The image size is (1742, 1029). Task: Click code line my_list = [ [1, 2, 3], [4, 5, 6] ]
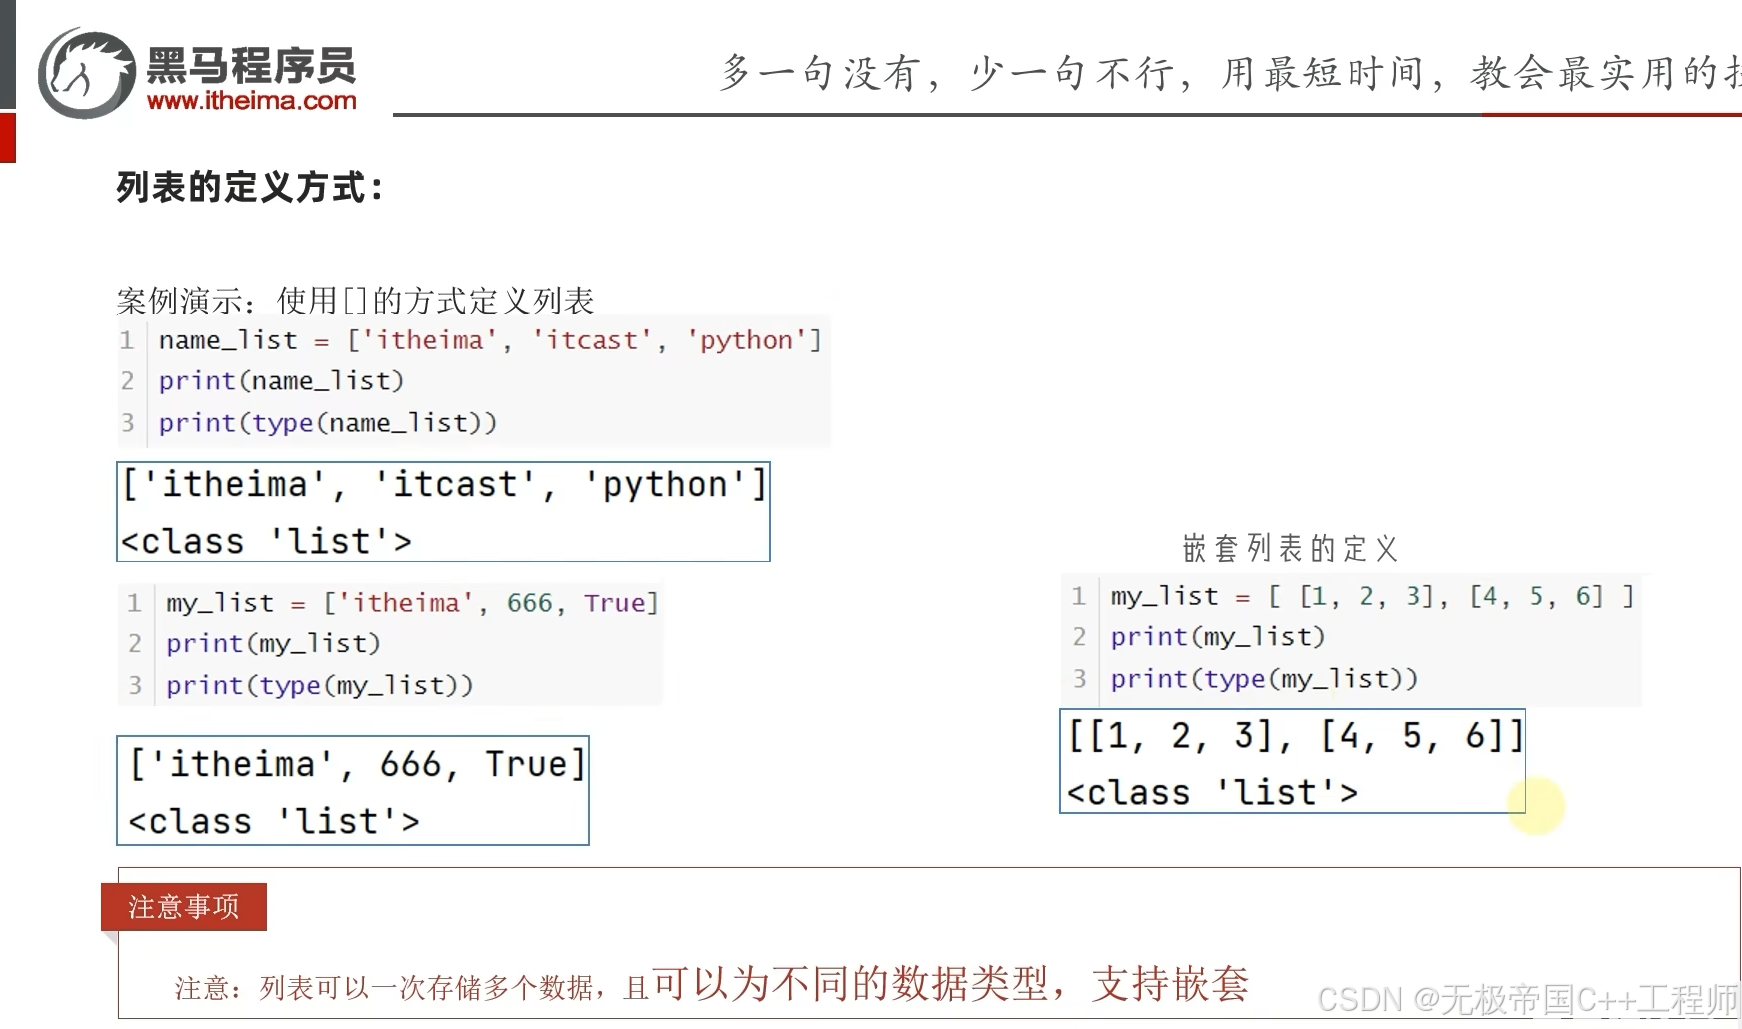(1372, 597)
